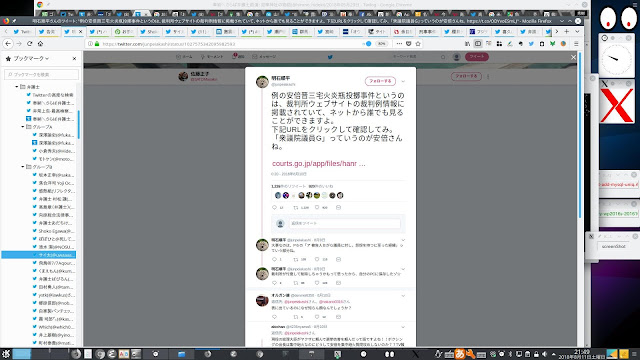This screenshot has width=640, height=360.
Task: Open the ブックマーク sidebar switcher dropdown
Action: (x=31, y=59)
